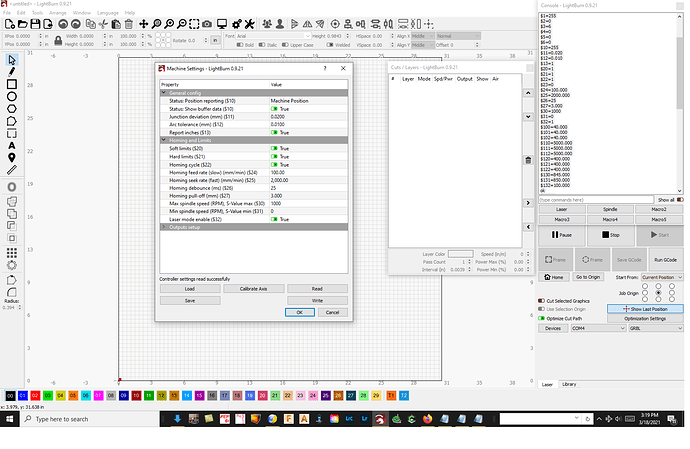Open the Align Y Middle dropdown
This screenshot has width=690, height=449.
click(x=423, y=44)
